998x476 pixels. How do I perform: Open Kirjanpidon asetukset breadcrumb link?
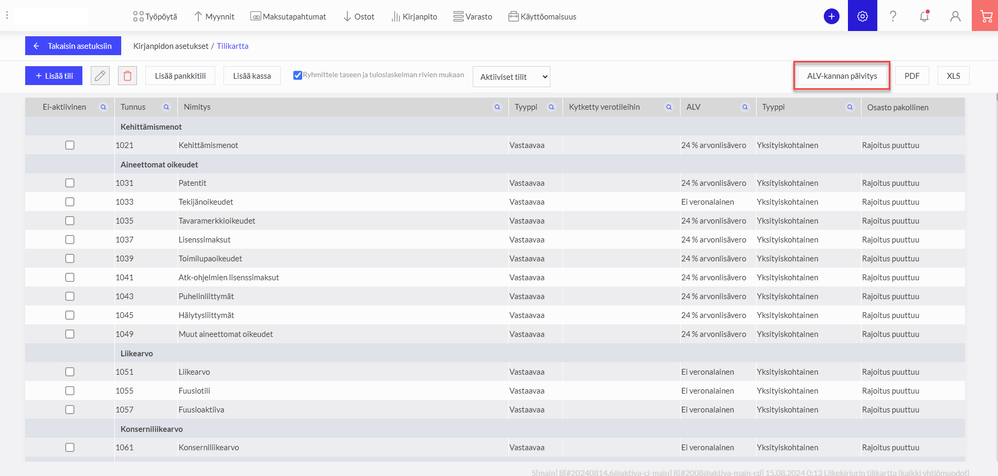[171, 46]
